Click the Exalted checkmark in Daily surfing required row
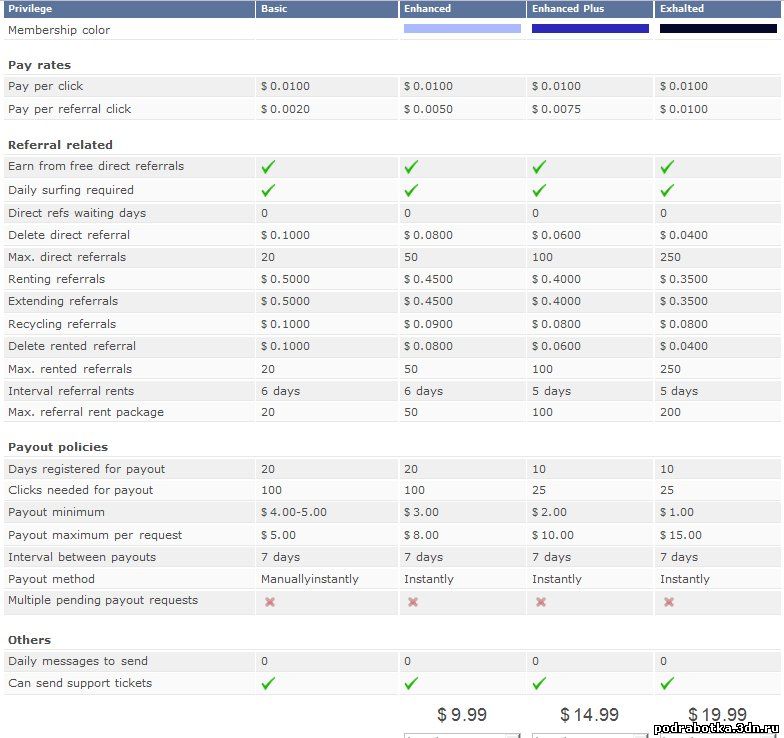The image size is (784, 738). point(667,190)
